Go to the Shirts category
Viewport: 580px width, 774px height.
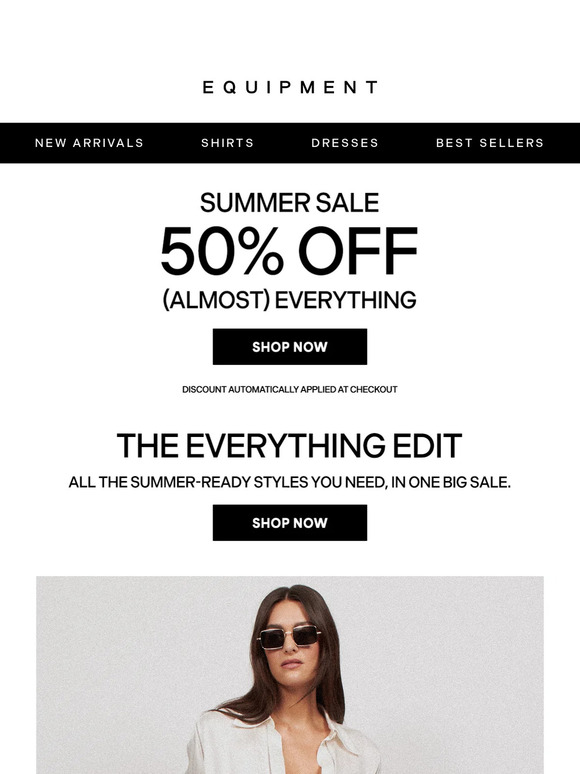pyautogui.click(x=228, y=143)
